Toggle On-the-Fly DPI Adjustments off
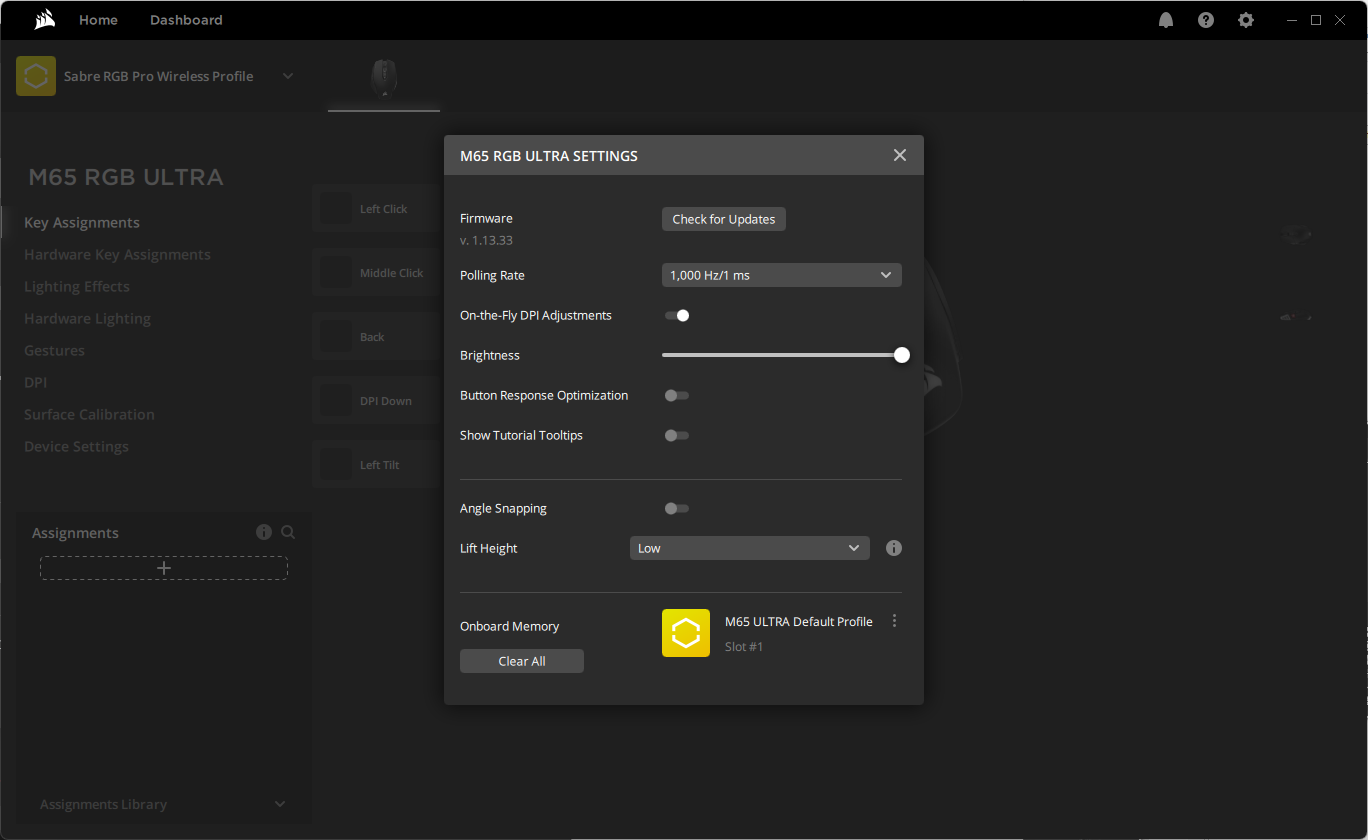This screenshot has height=840, width=1368. point(677,315)
